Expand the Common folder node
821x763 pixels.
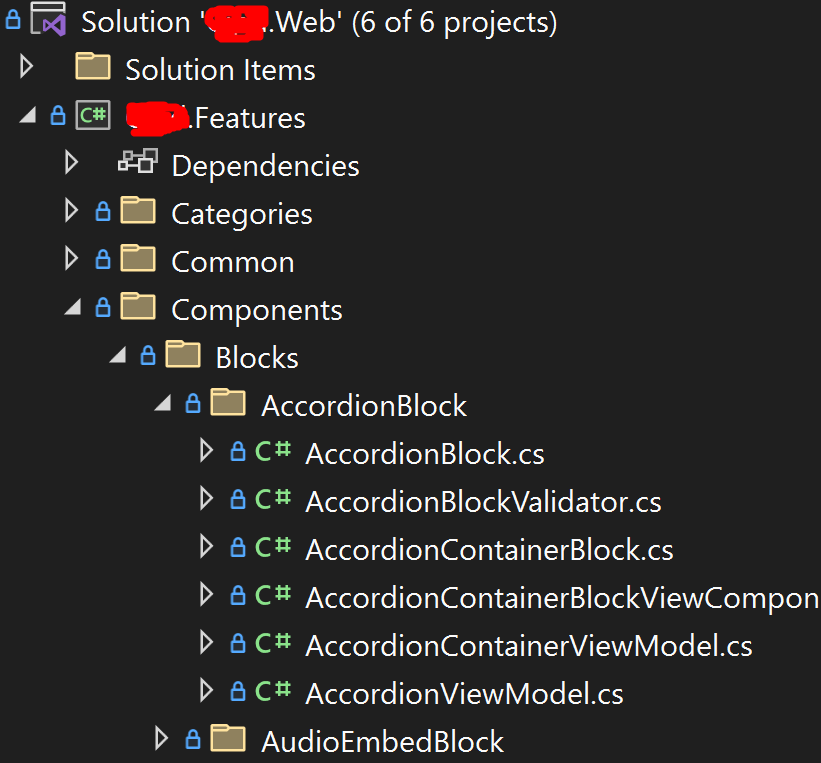click(x=71, y=260)
